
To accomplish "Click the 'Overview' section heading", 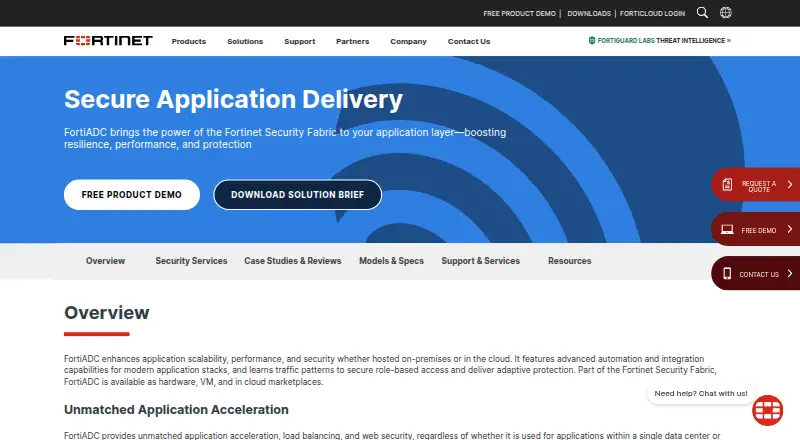I will click(107, 312).
